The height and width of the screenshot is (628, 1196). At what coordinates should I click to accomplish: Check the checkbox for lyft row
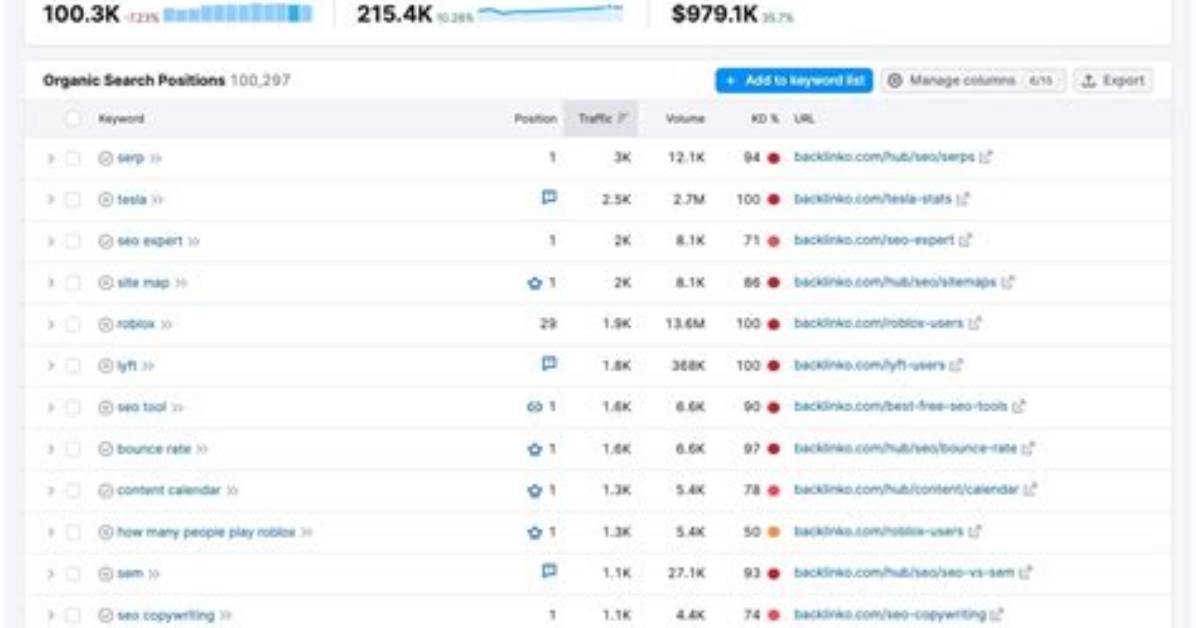72,366
